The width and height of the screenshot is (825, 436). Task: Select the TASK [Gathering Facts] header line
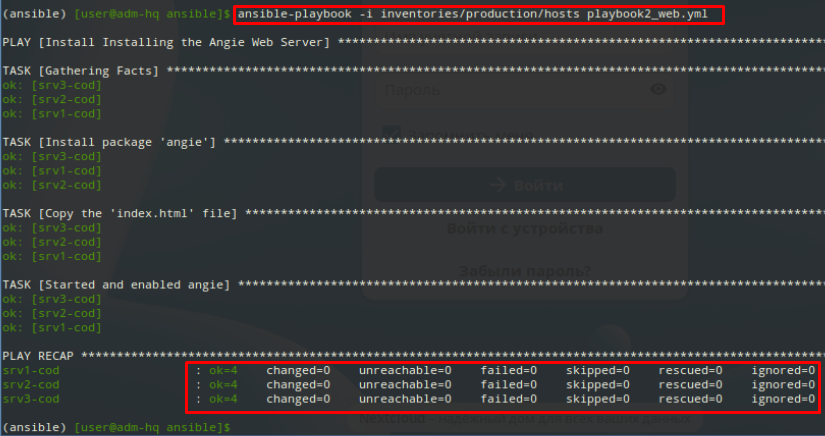(81, 71)
